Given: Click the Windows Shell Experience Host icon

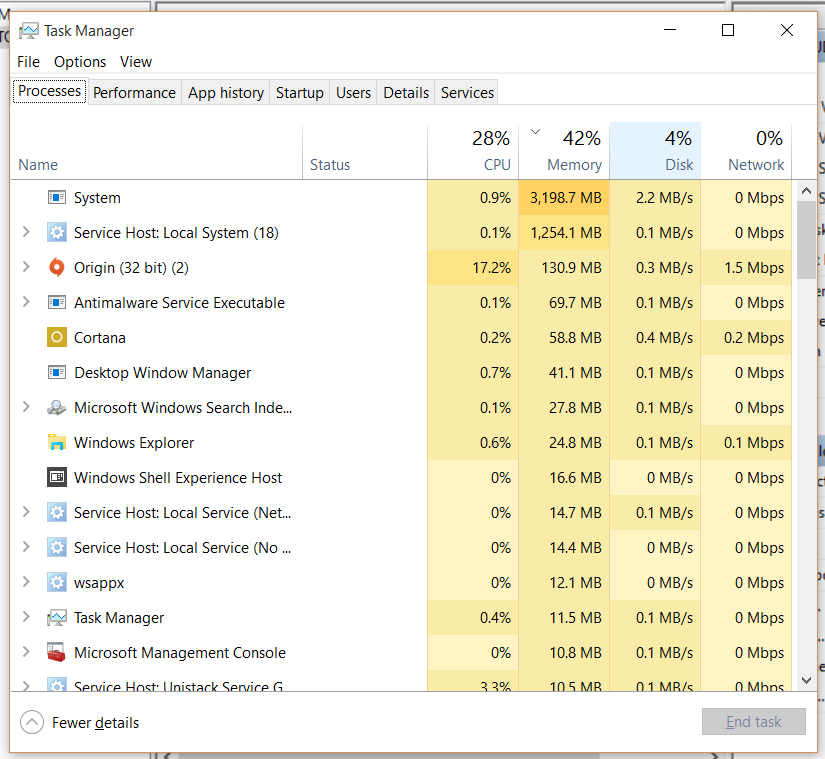Looking at the screenshot, I should click(x=57, y=478).
